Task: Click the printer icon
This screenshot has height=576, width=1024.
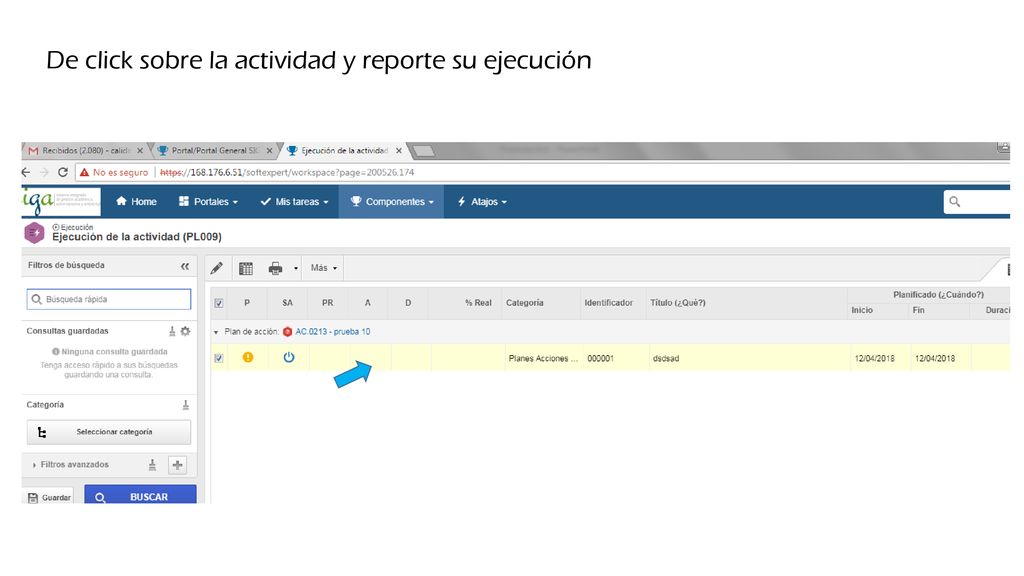Action: point(276,268)
